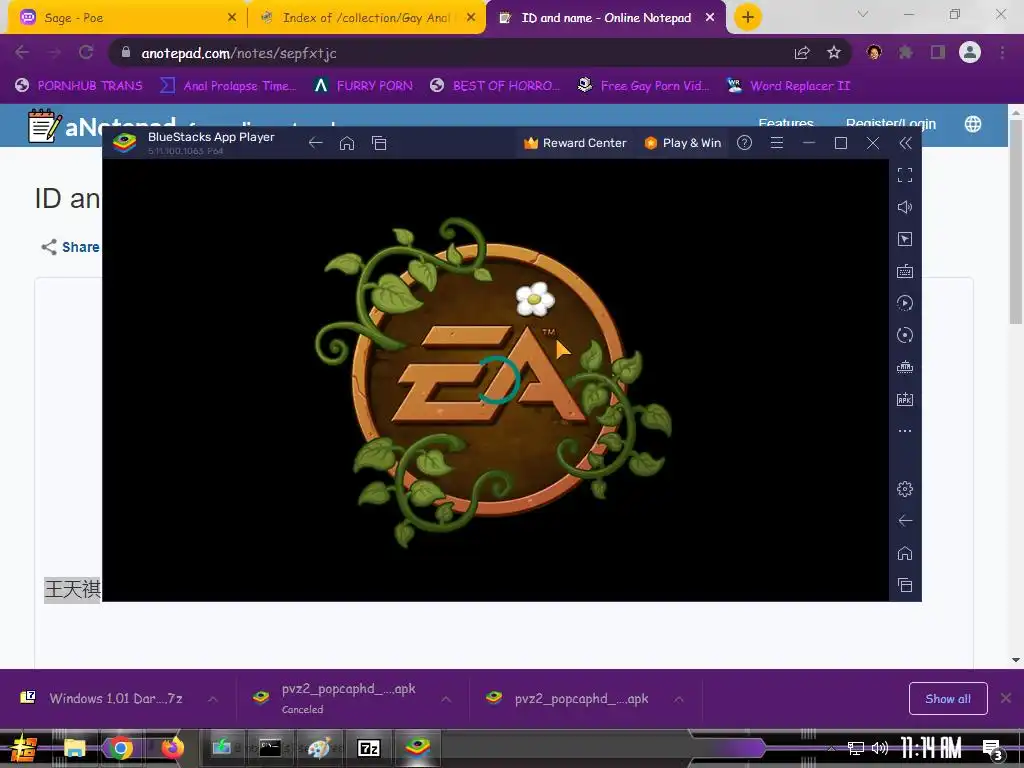The height and width of the screenshot is (768, 1024).
Task: Bookmark this page with the star
Action: [x=834, y=53]
